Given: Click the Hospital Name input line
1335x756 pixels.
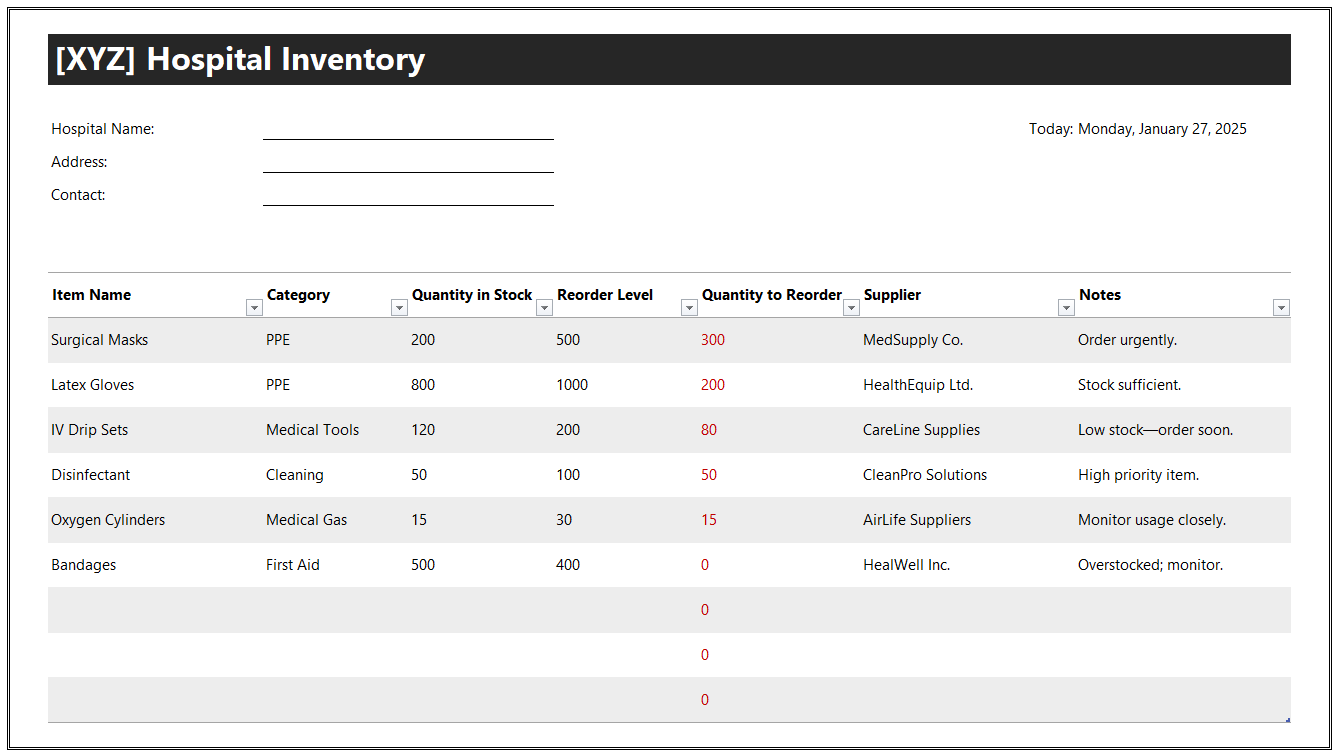Looking at the screenshot, I should (x=408, y=129).
